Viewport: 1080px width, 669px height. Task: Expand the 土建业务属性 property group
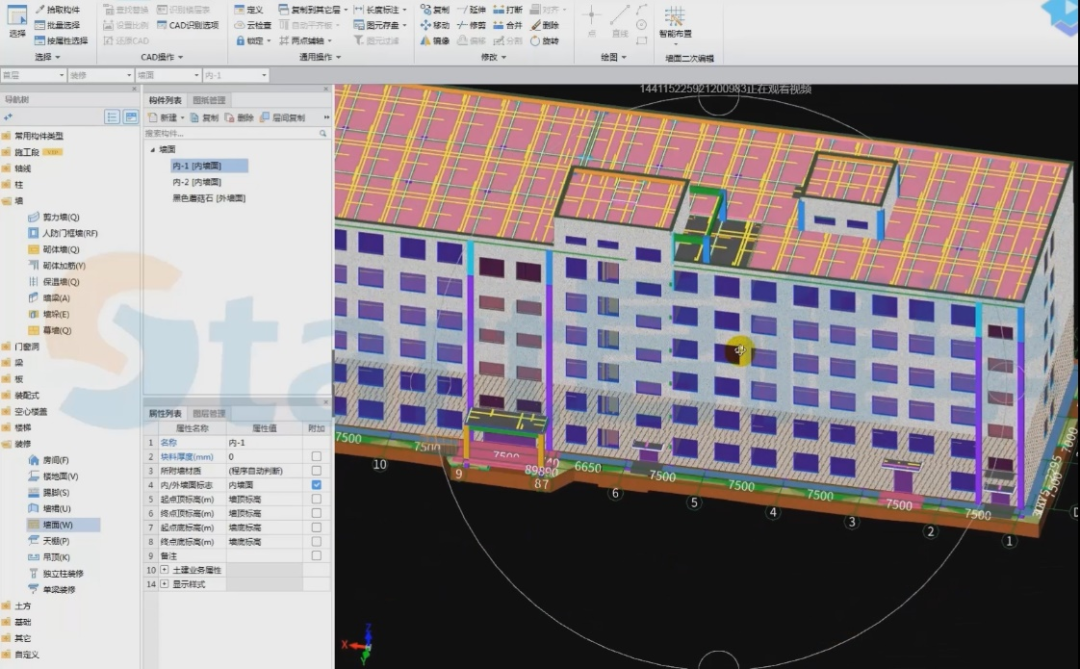pyautogui.click(x=165, y=570)
